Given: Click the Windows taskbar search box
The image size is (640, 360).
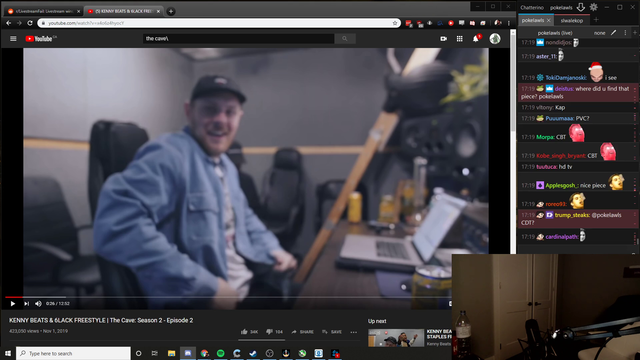Looking at the screenshot, I should click(73, 353).
